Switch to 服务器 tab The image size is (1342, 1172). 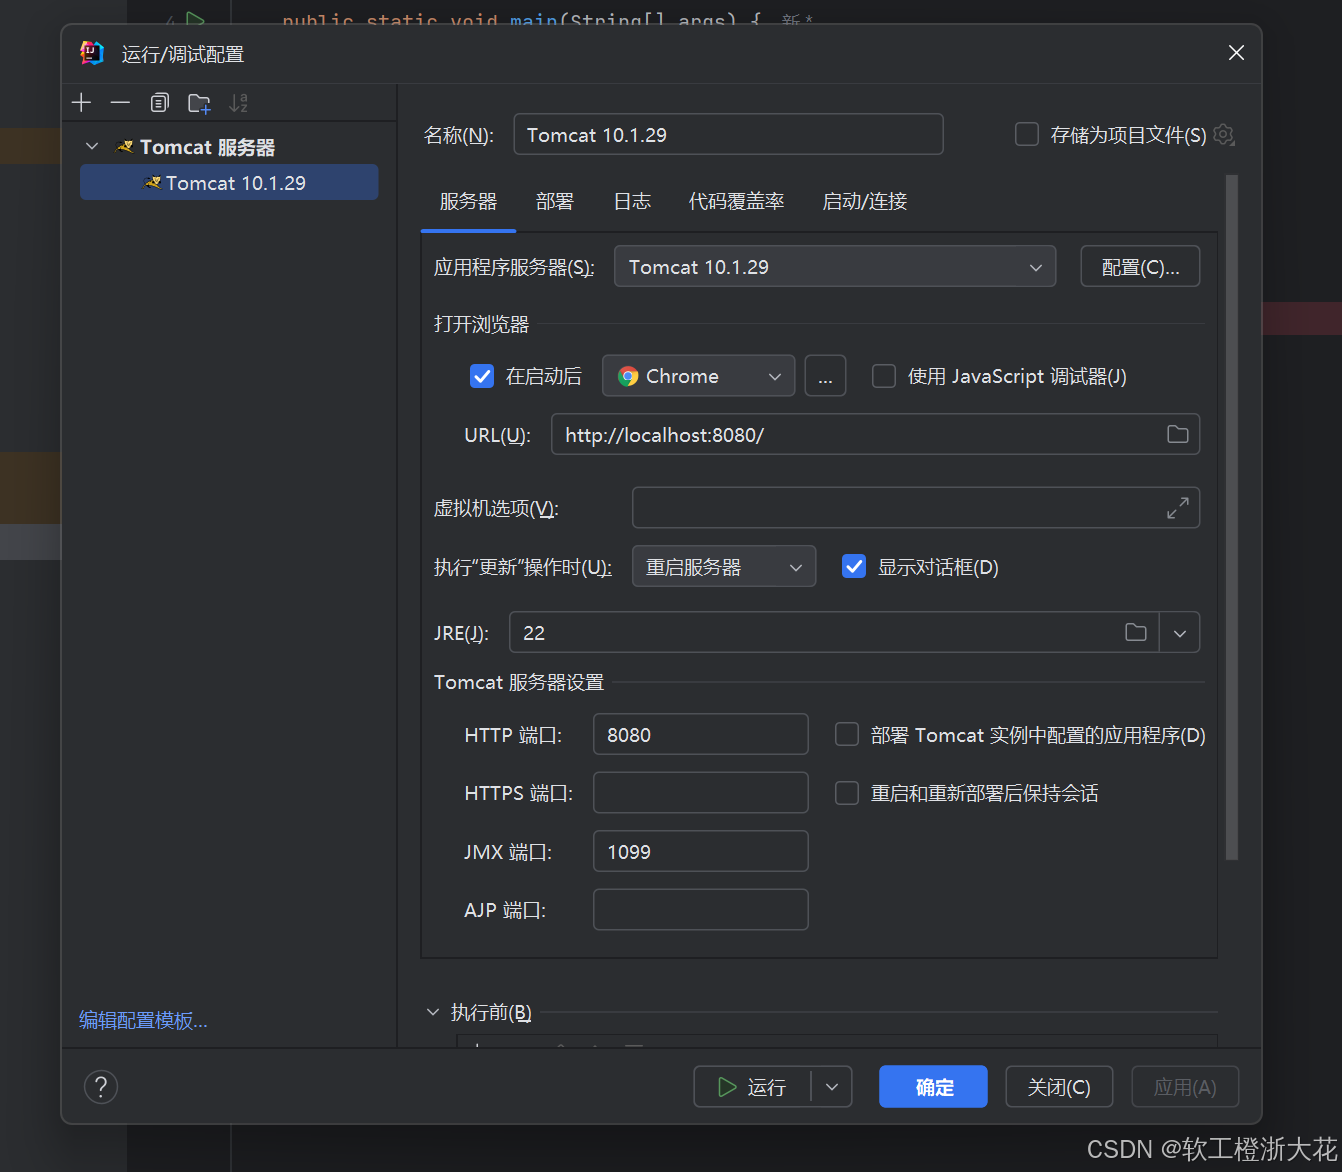(468, 202)
